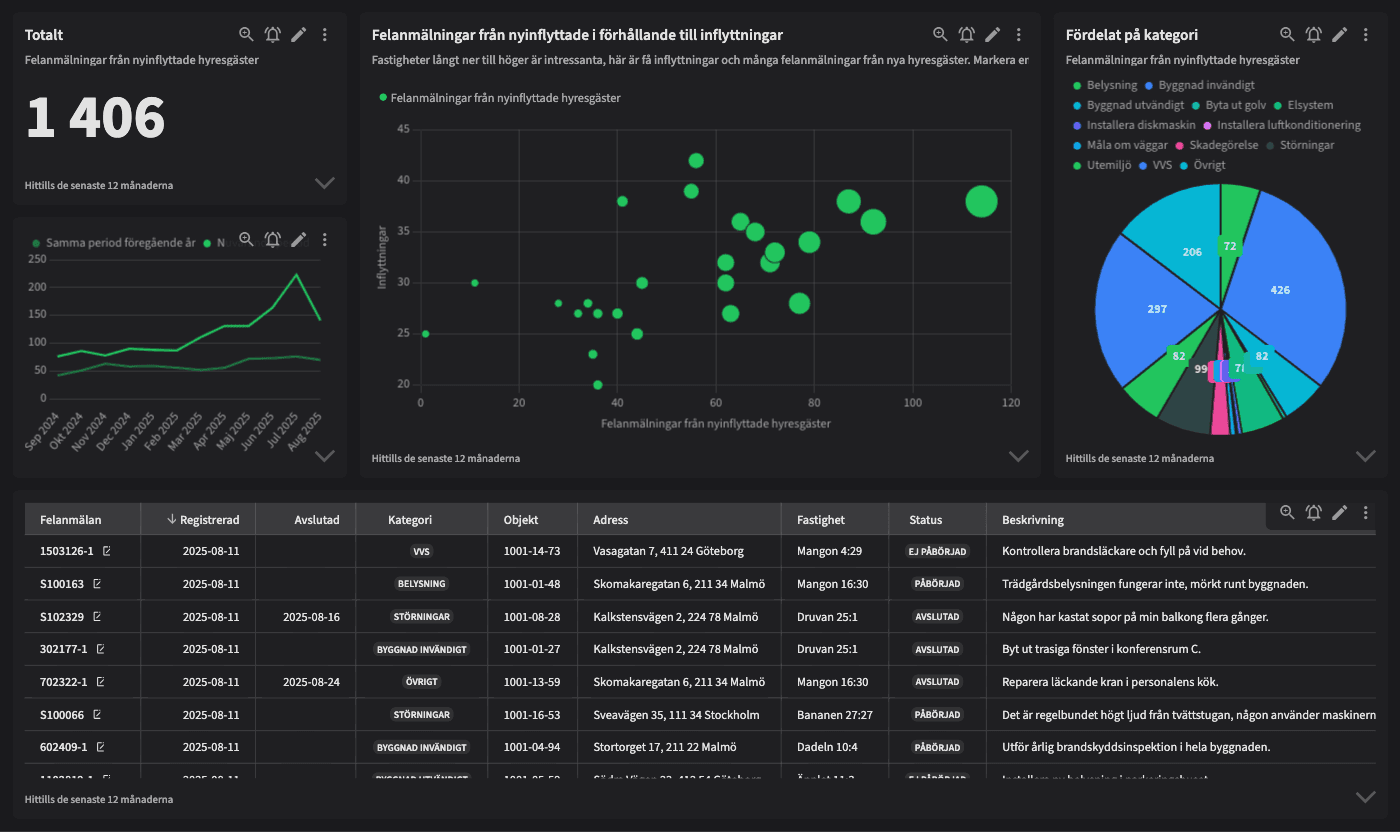Open three-dot menu of Fördelat på kategori

[x=1365, y=35]
